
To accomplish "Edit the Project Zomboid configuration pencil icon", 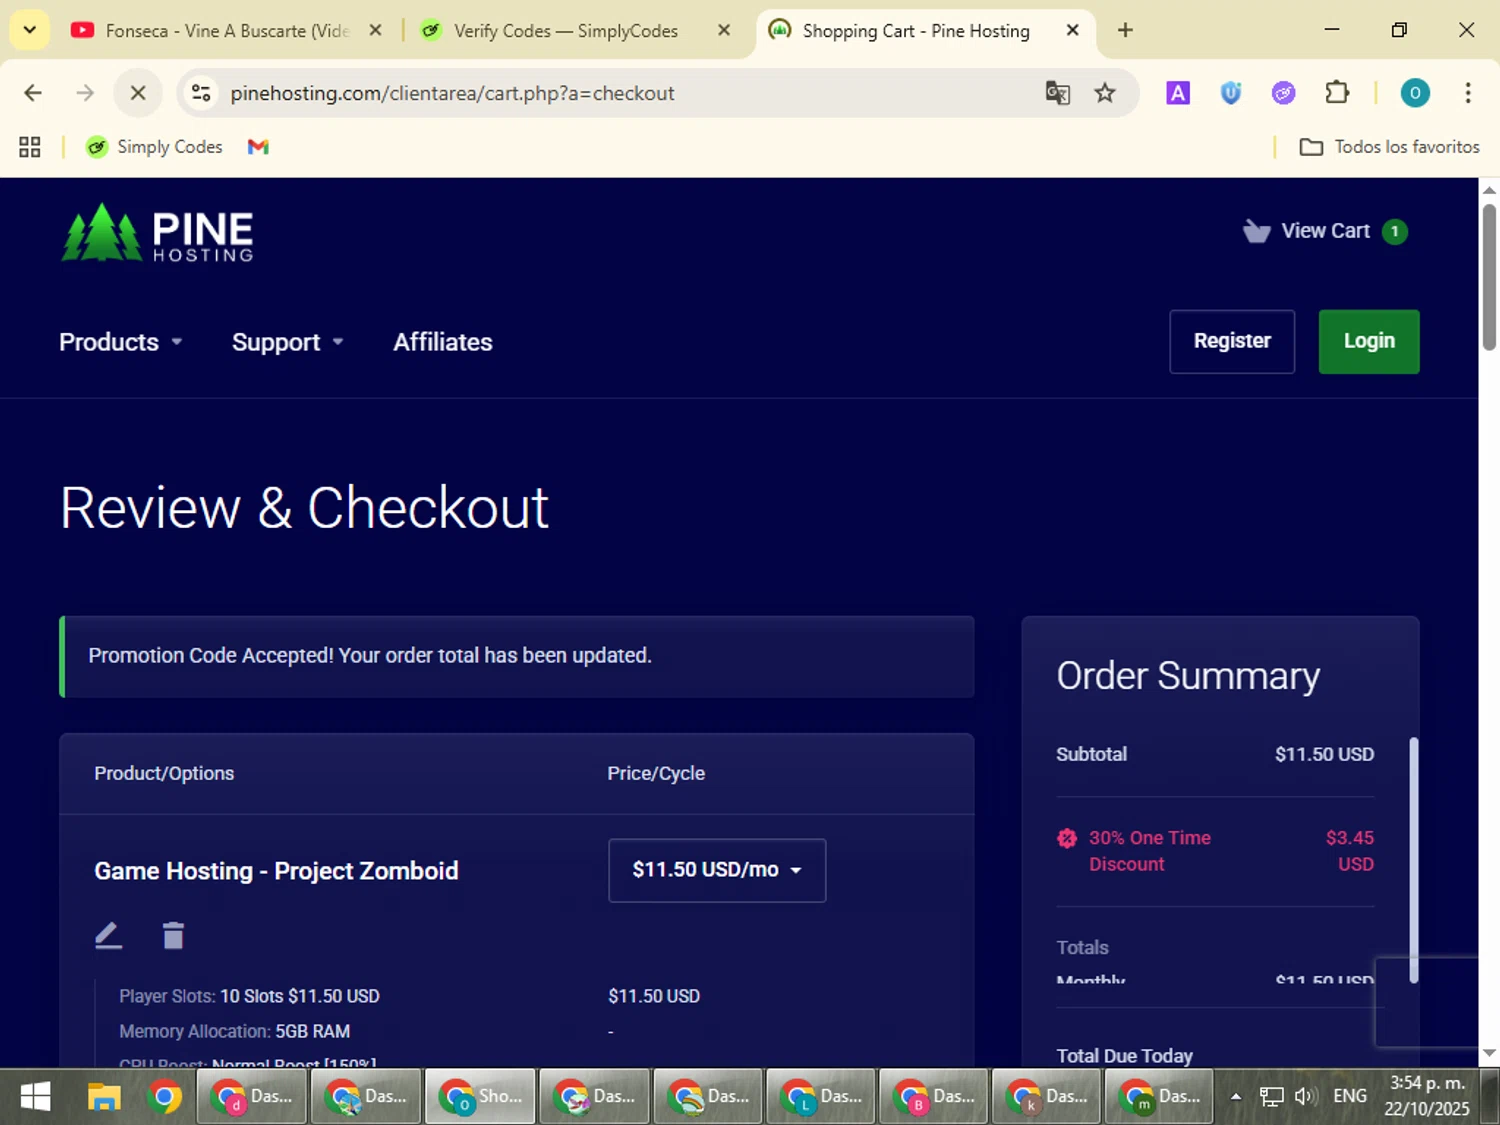I will [108, 935].
